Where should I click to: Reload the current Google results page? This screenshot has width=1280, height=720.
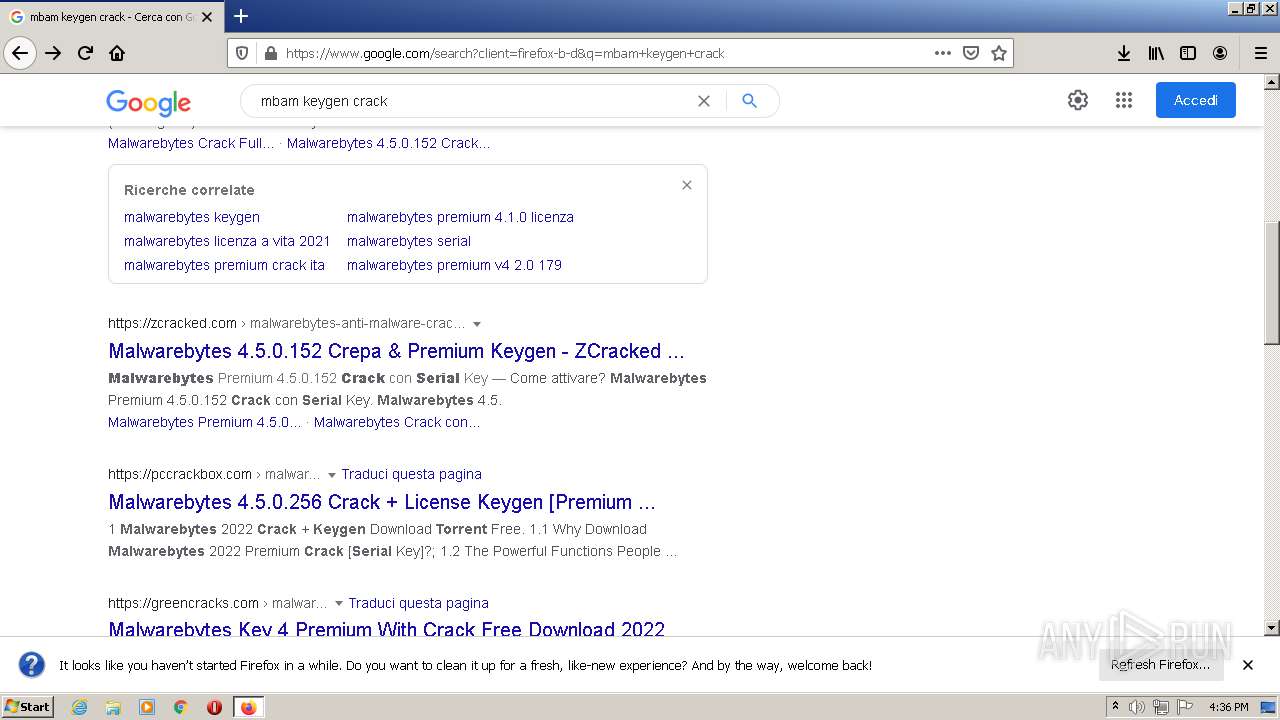coord(85,53)
